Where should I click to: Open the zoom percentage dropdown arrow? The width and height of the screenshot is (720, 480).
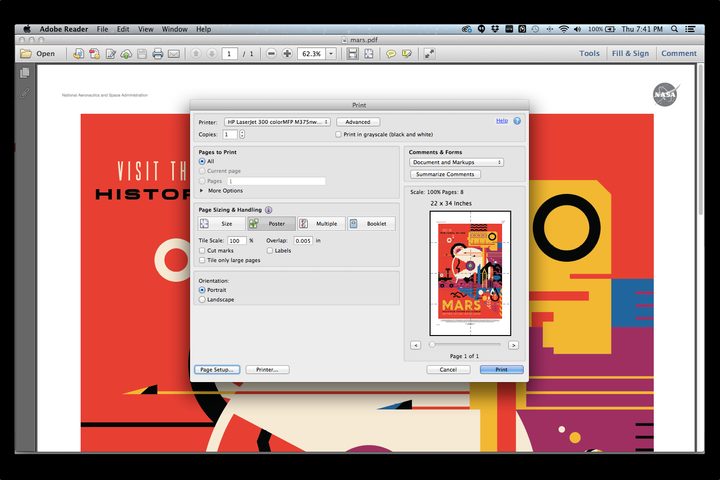(331, 54)
